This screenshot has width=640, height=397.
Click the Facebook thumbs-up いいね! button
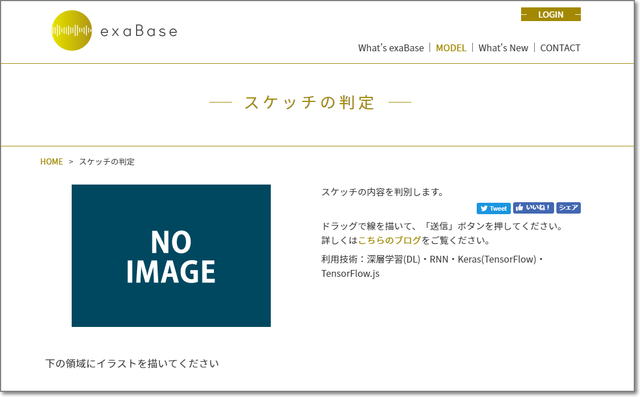click(533, 208)
